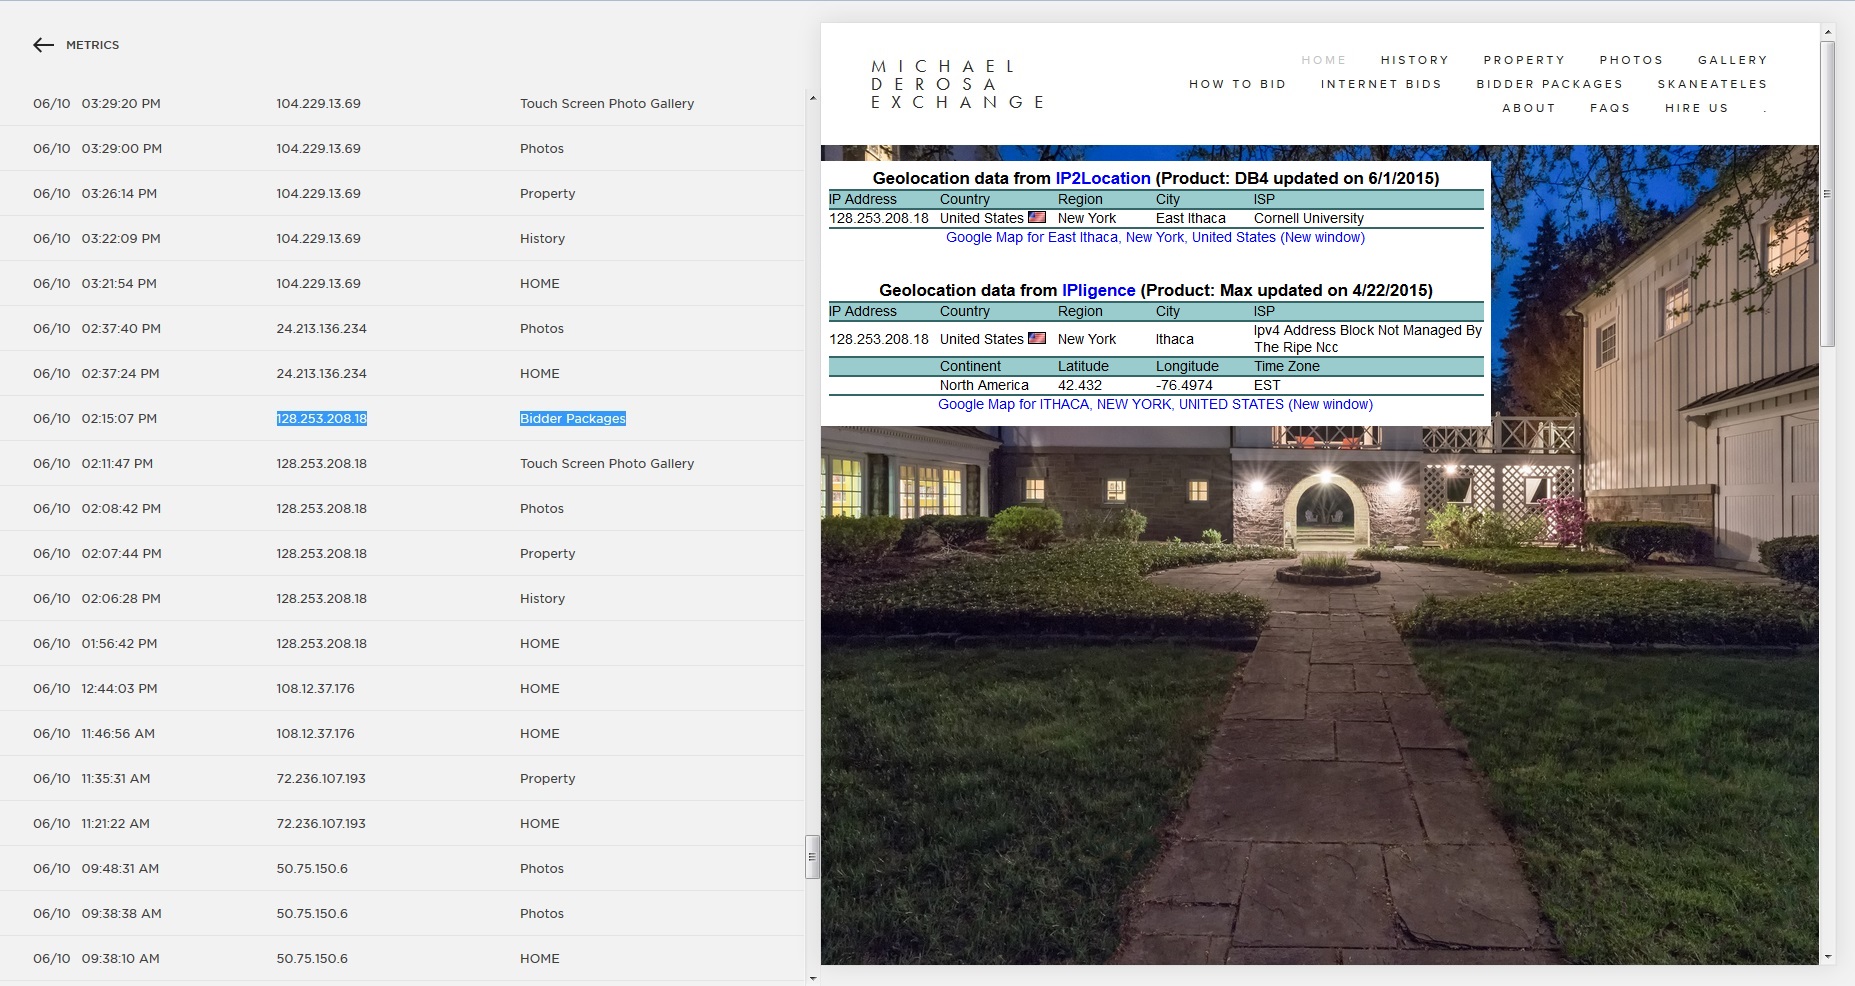This screenshot has height=986, width=1855.
Task: Open SKANEATELES nav link
Action: coord(1712,84)
